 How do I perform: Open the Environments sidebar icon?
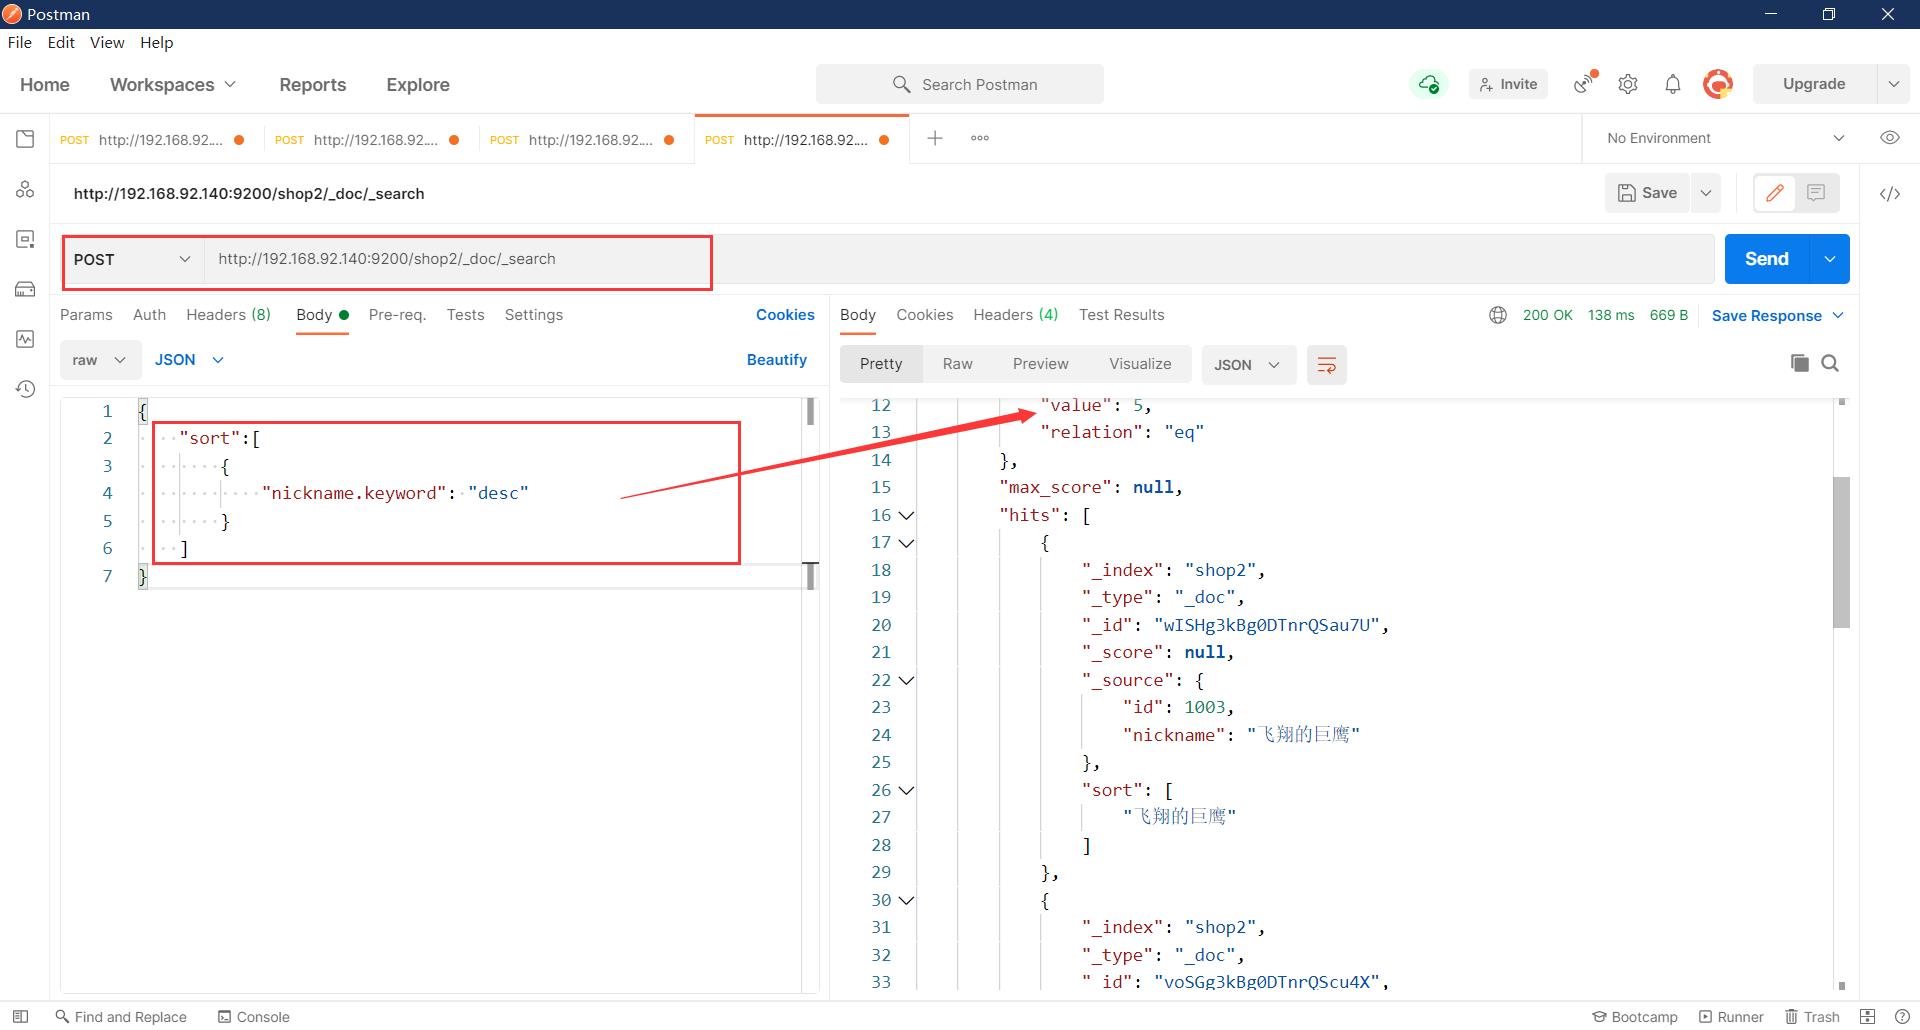click(x=25, y=239)
